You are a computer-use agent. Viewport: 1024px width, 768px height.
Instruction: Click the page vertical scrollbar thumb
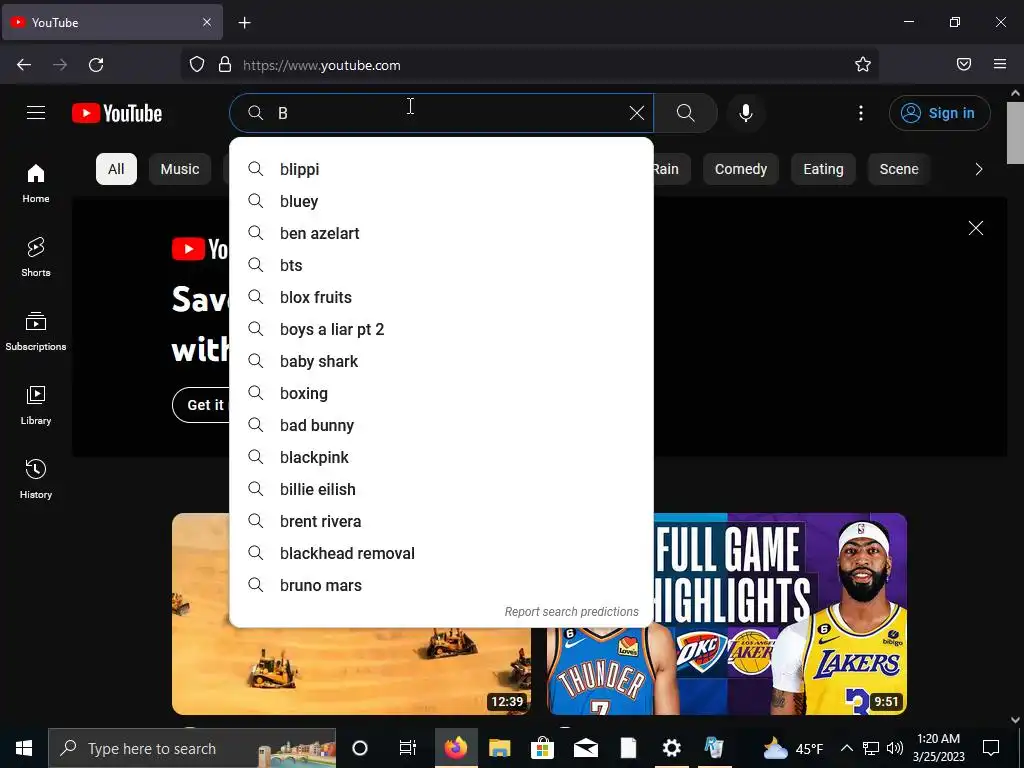[1015, 134]
